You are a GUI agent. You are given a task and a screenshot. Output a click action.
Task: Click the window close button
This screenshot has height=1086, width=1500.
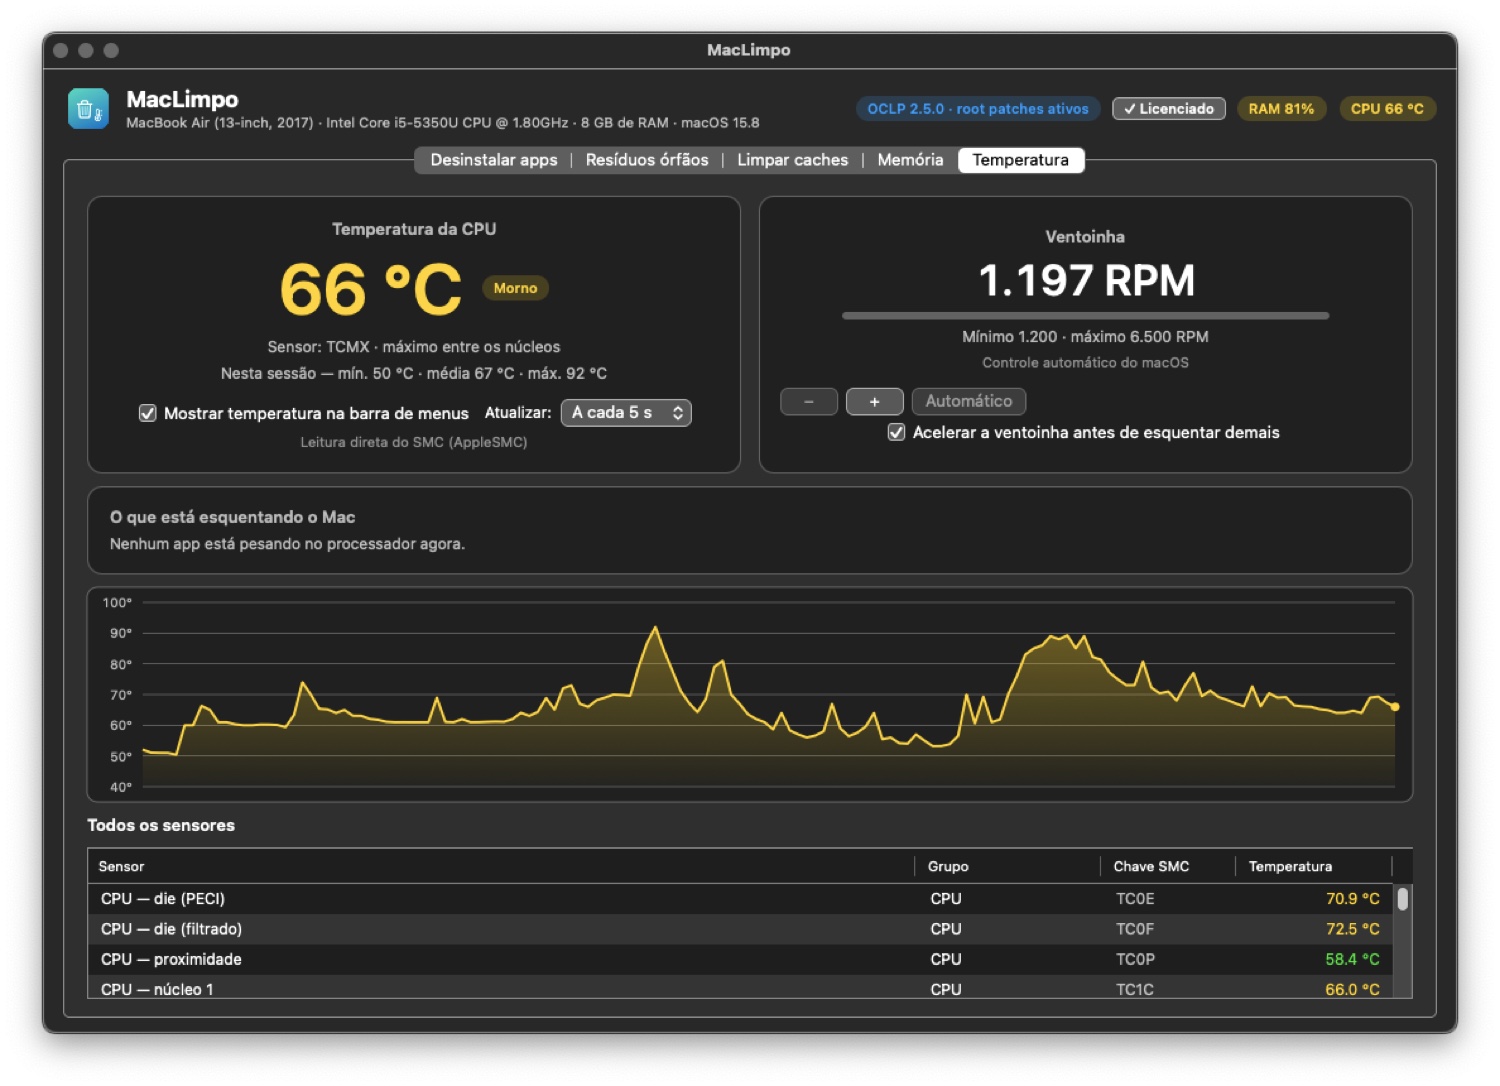[x=60, y=50]
